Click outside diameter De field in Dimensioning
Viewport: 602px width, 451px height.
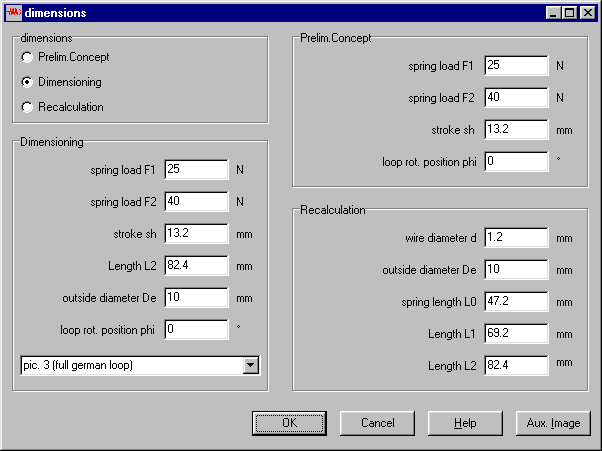click(197, 298)
